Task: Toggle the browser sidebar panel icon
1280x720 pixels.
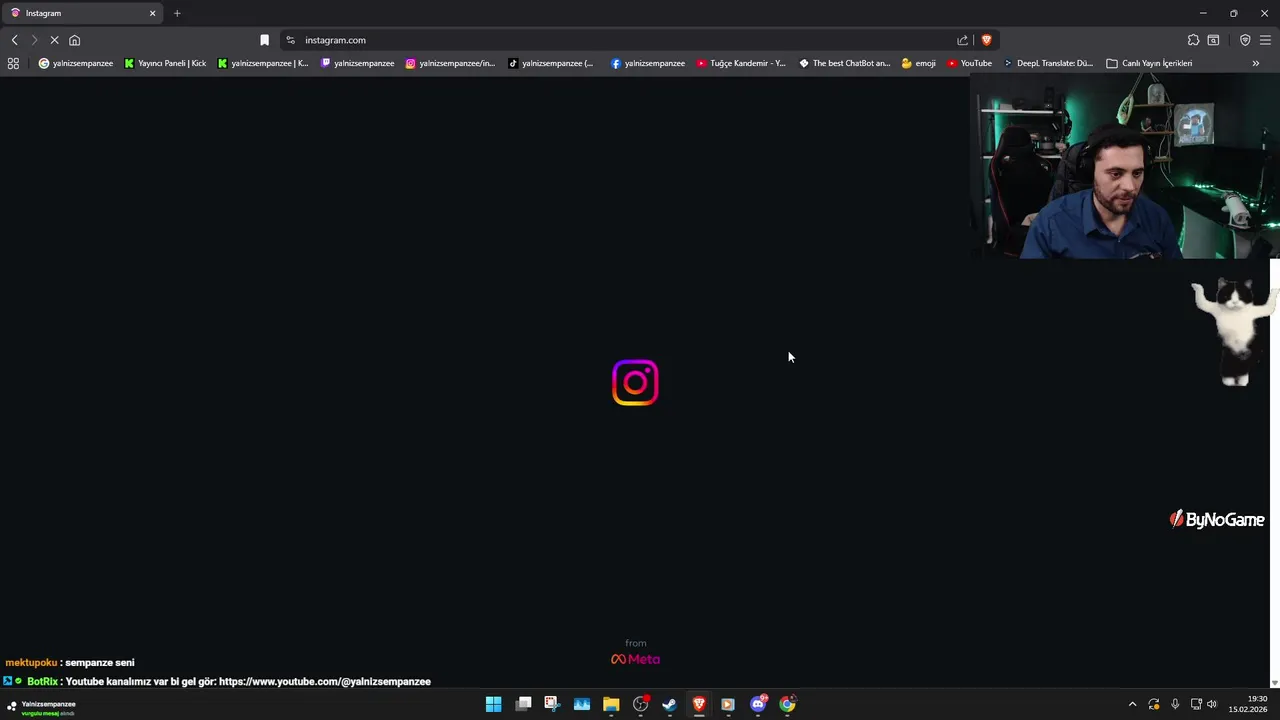Action: (1213, 40)
